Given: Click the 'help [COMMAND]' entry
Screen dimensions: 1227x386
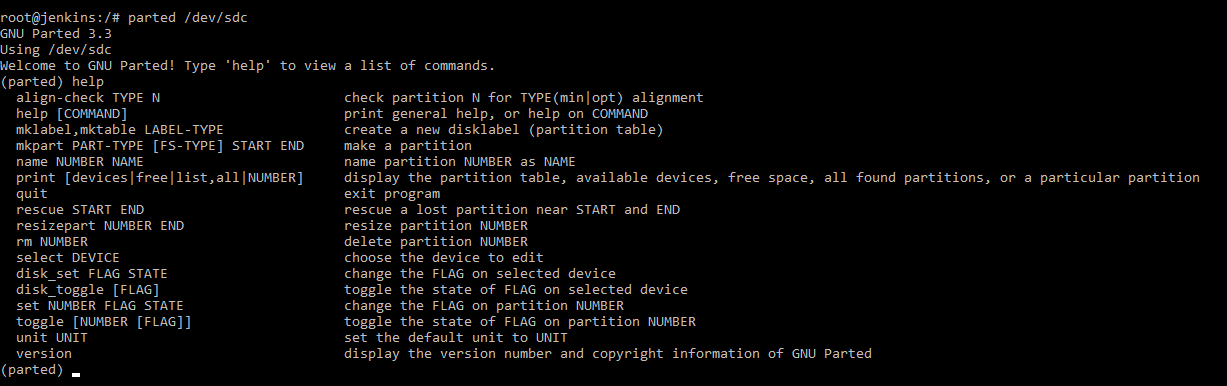Looking at the screenshot, I should click(x=72, y=114).
